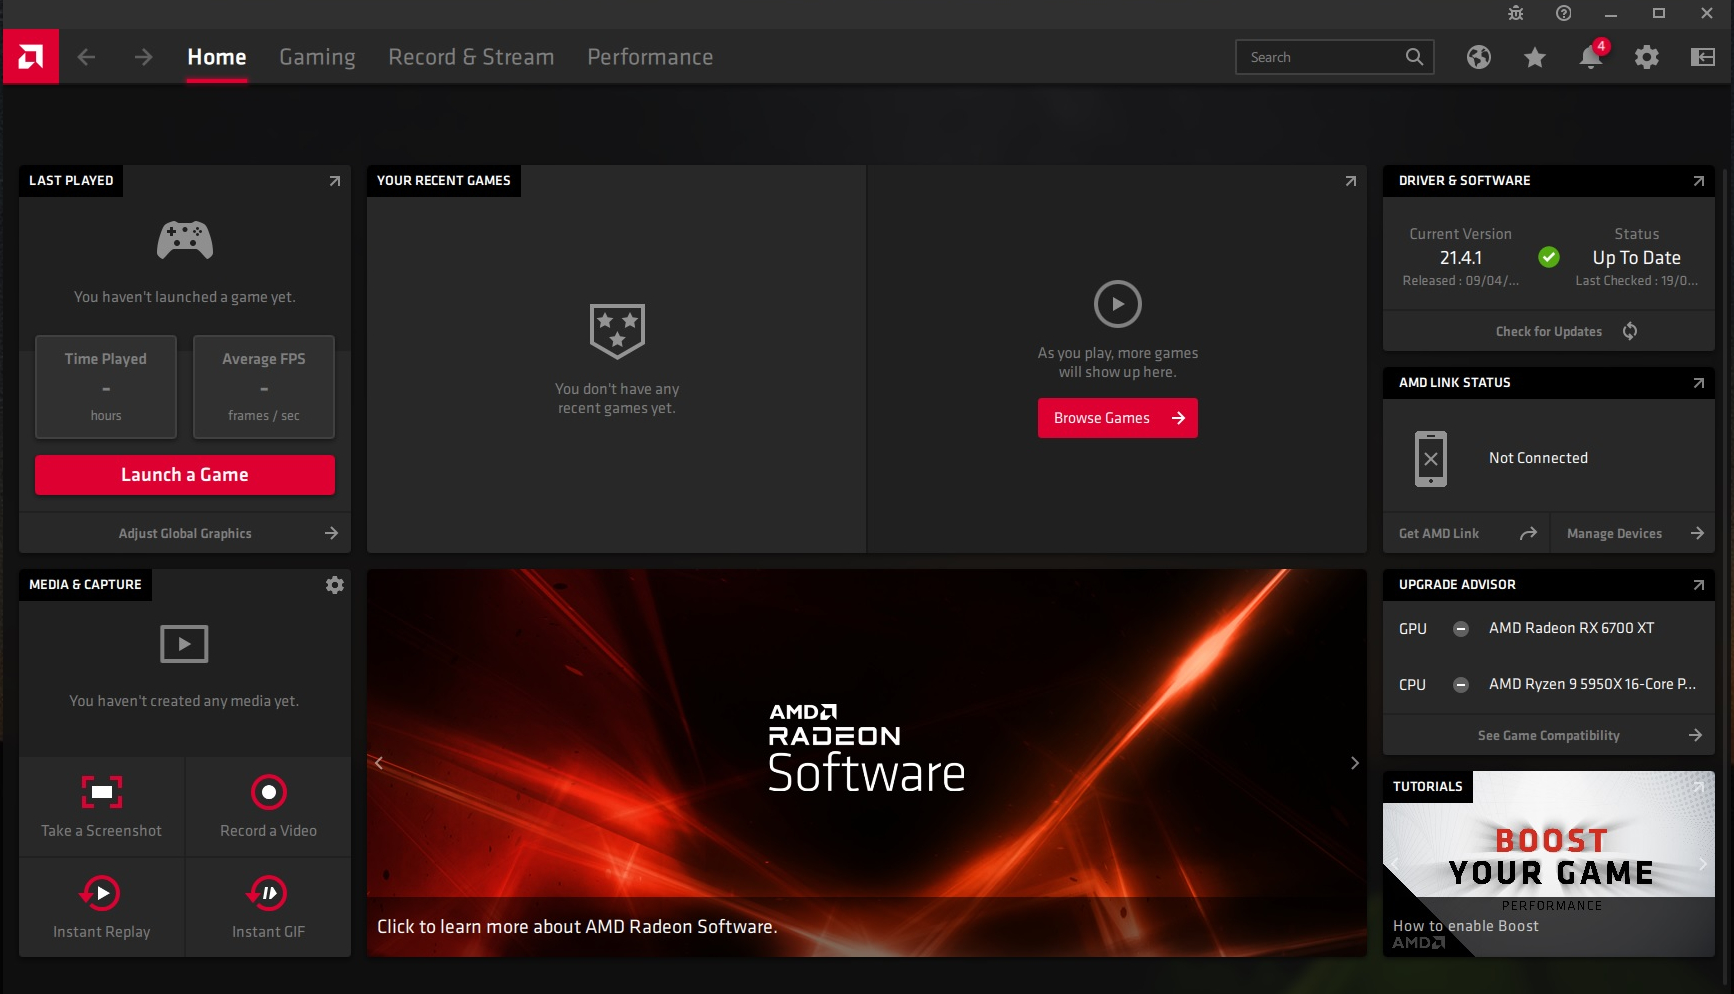Click the back navigation arrow
This screenshot has height=994, width=1734.
pos(87,57)
